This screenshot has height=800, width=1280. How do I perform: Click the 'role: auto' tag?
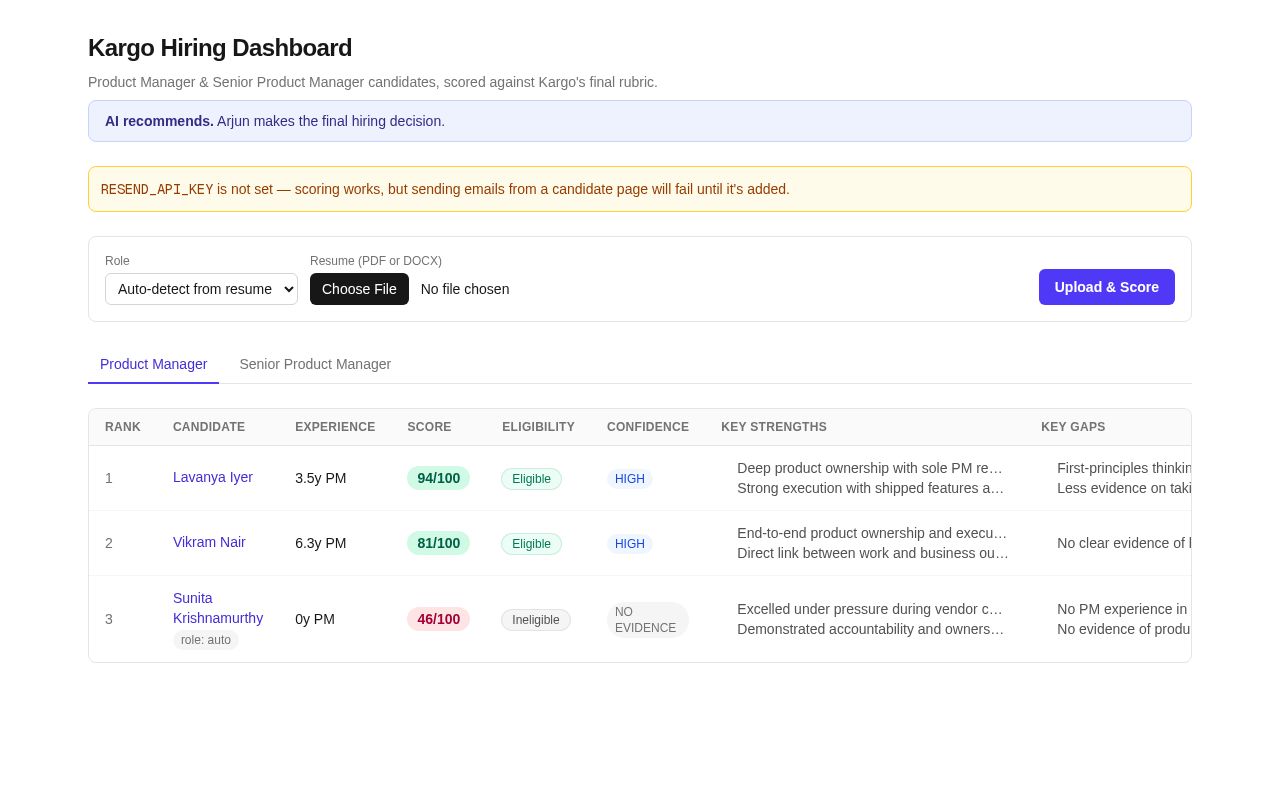206,640
